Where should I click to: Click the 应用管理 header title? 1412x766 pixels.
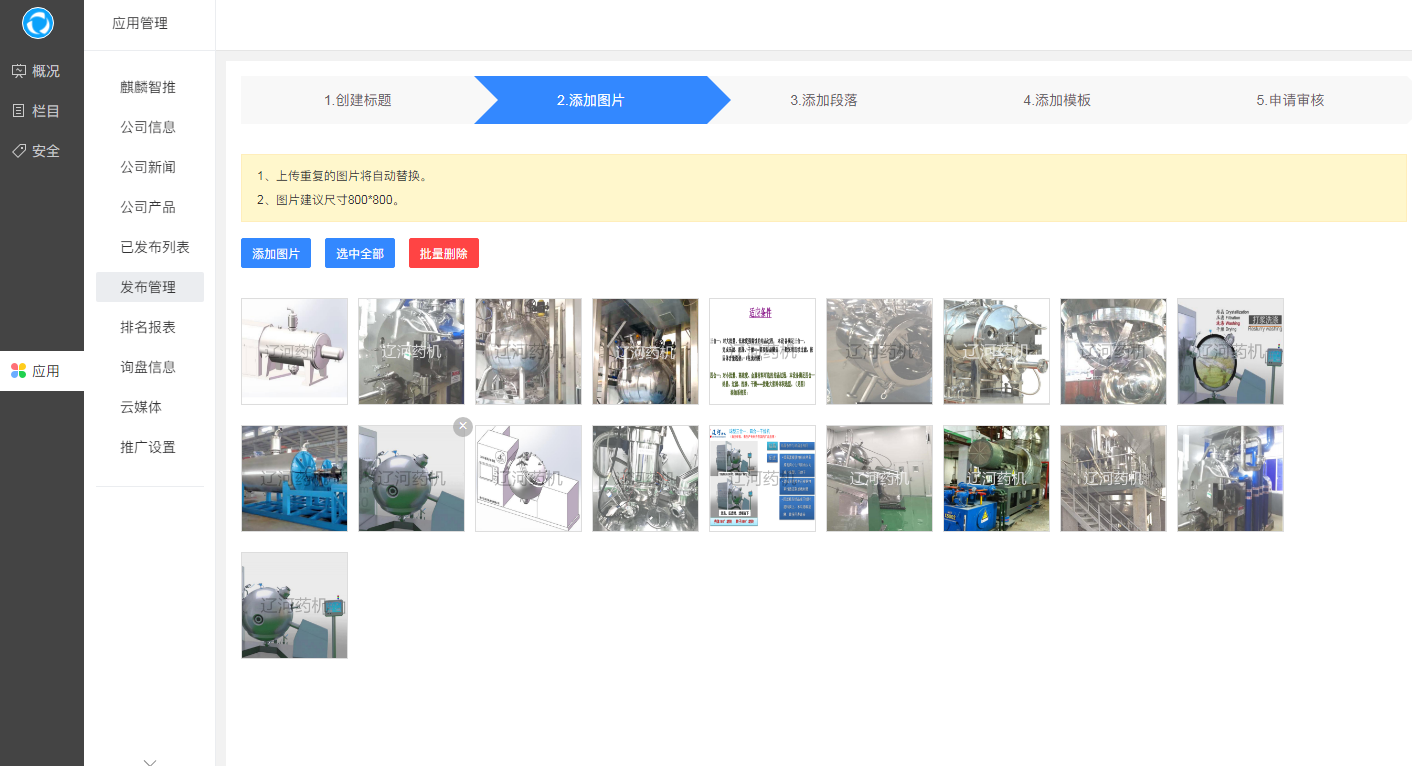click(140, 24)
